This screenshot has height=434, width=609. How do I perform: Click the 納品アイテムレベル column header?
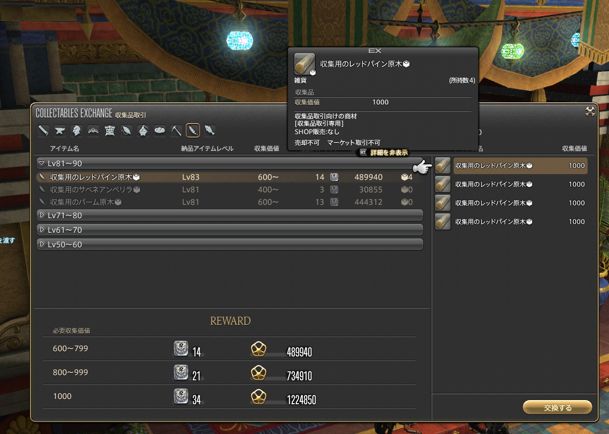point(207,148)
